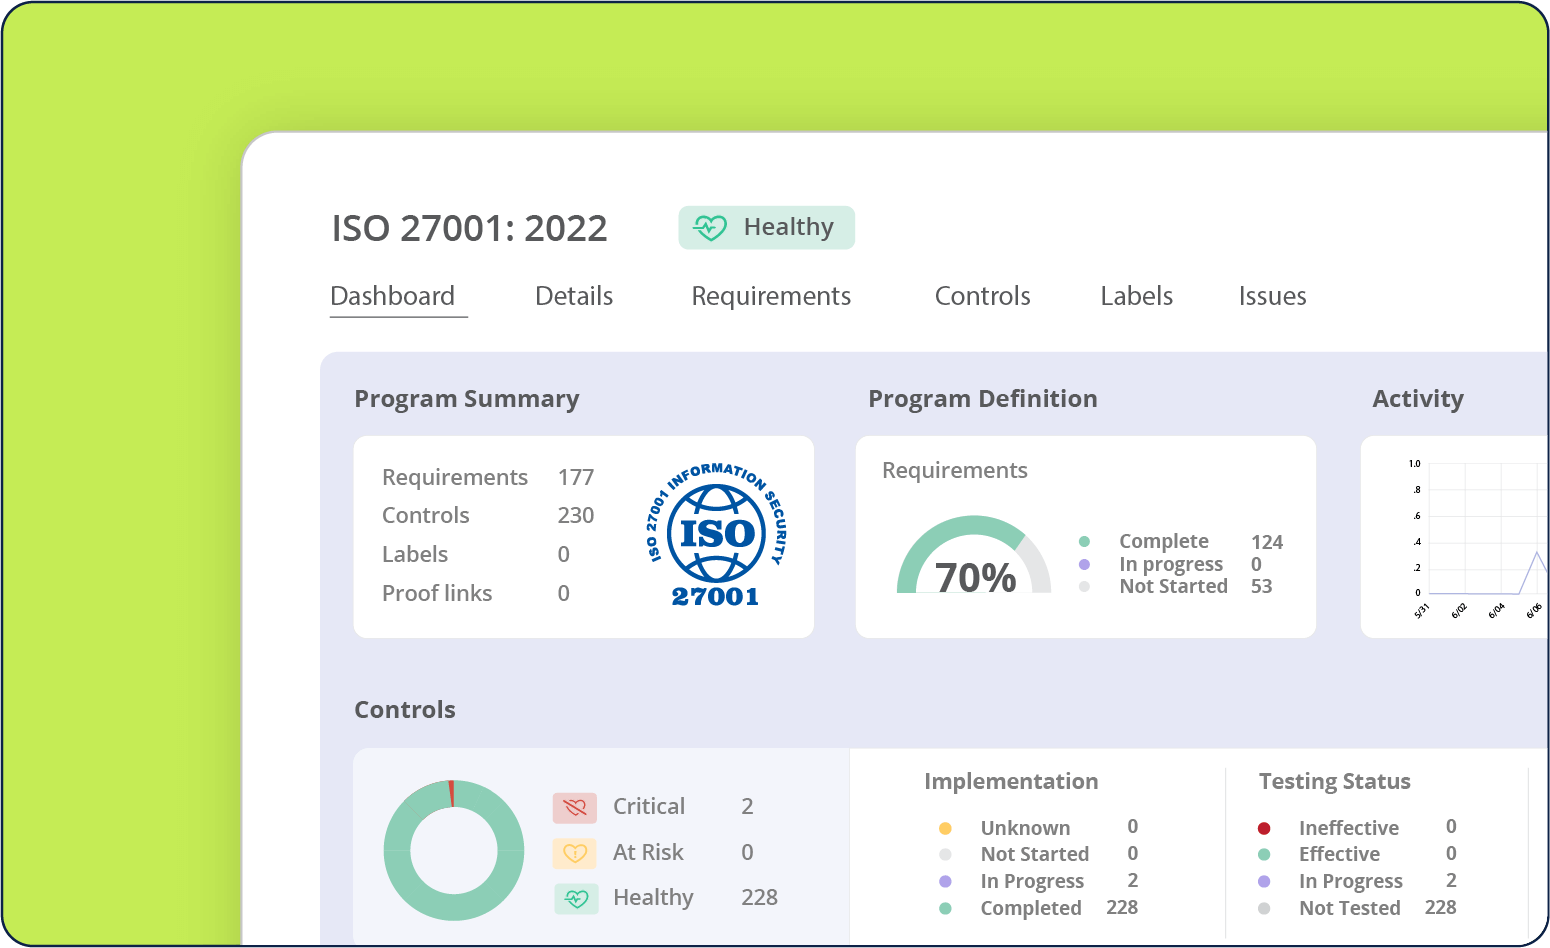Click Unknown under Implementation

click(x=1025, y=828)
